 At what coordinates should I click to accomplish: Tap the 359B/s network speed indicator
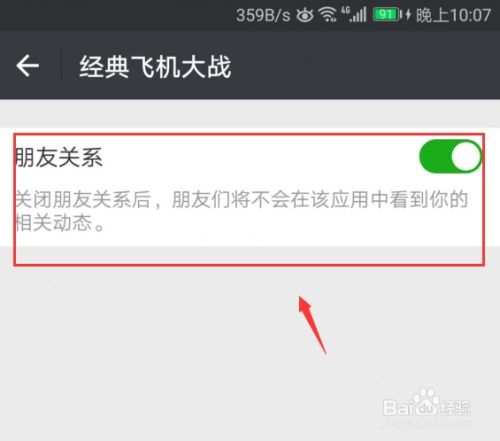[x=263, y=15]
